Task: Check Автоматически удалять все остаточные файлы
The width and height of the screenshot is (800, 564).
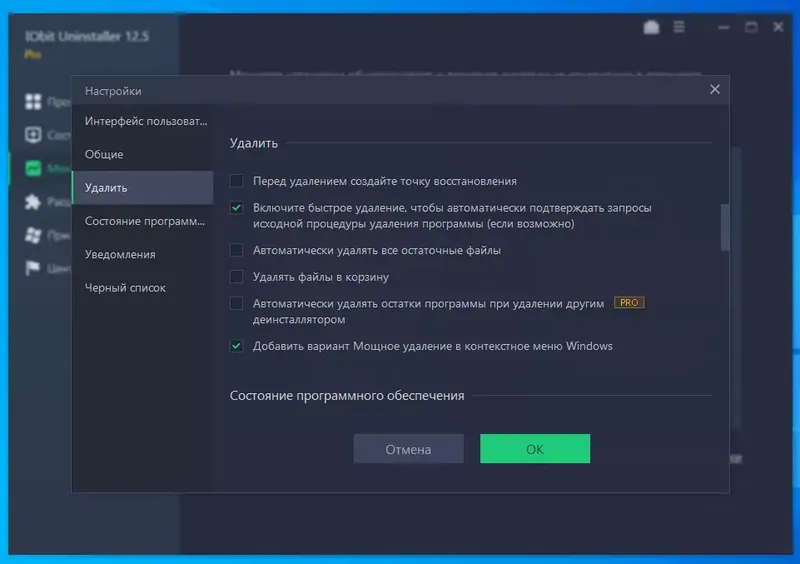Action: point(236,250)
